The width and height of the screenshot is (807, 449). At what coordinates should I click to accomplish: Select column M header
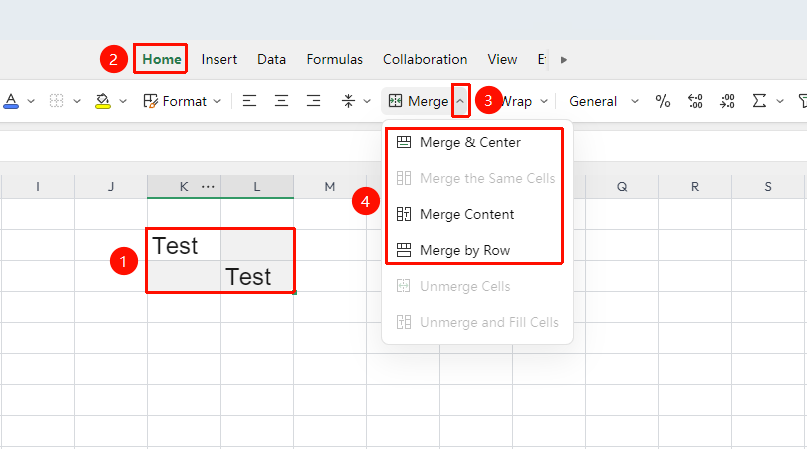click(x=330, y=186)
